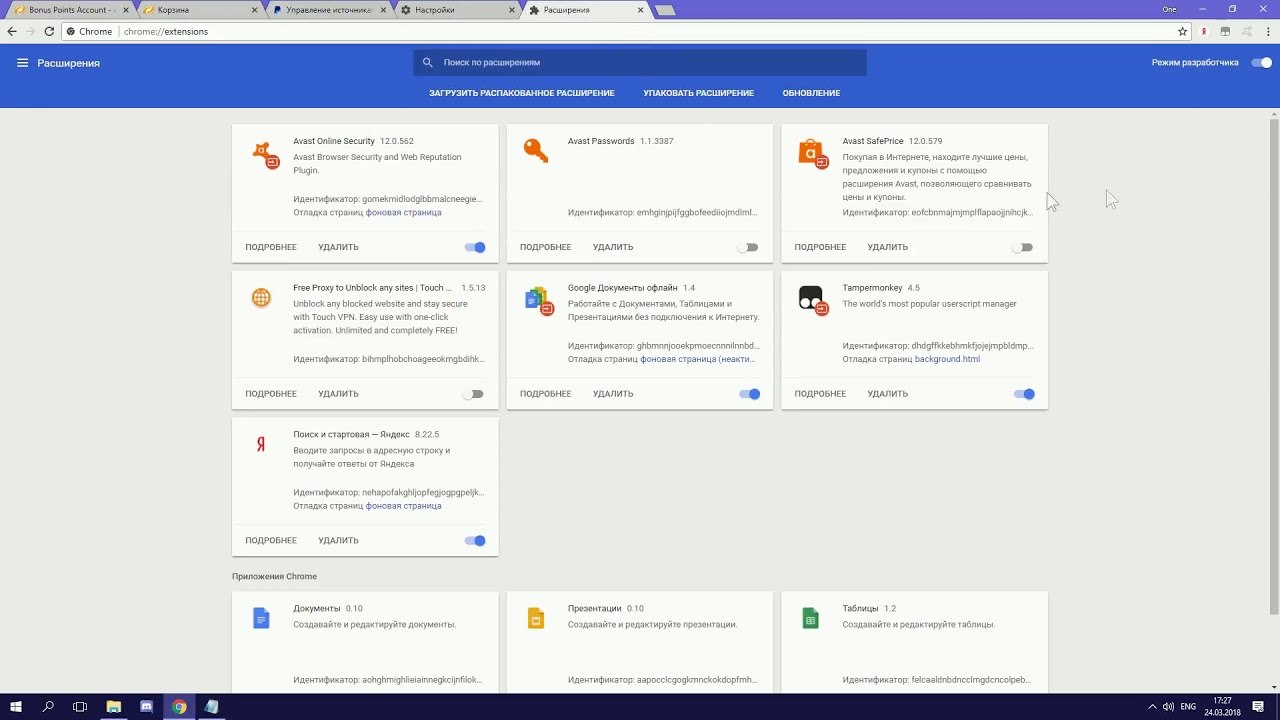Click the Yandex search extension icon
The height and width of the screenshot is (720, 1280).
[x=261, y=445]
